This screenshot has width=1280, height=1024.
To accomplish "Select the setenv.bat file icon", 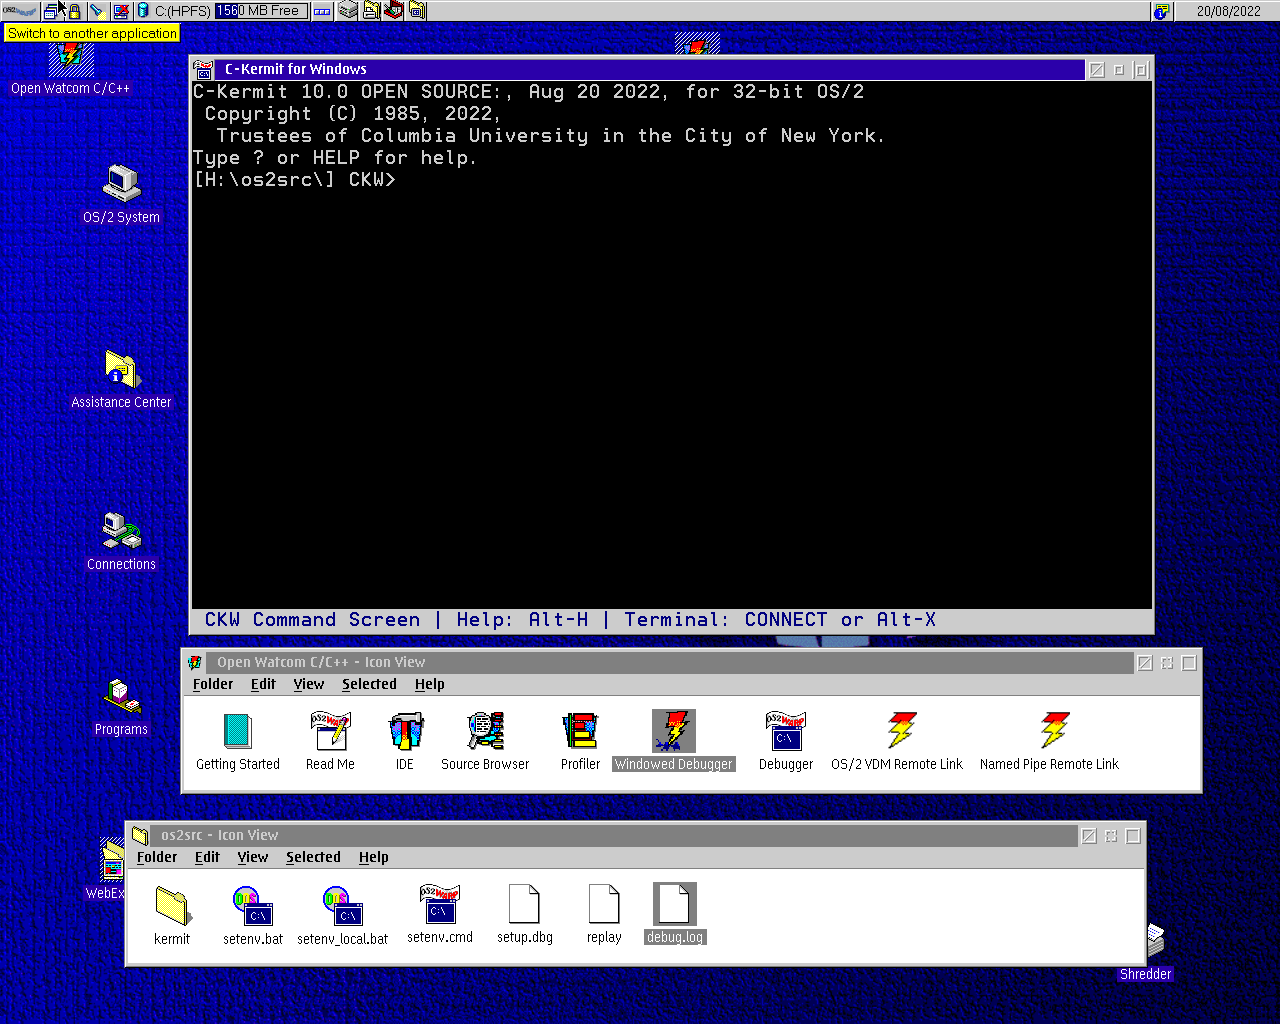I will pyautogui.click(x=253, y=915).
